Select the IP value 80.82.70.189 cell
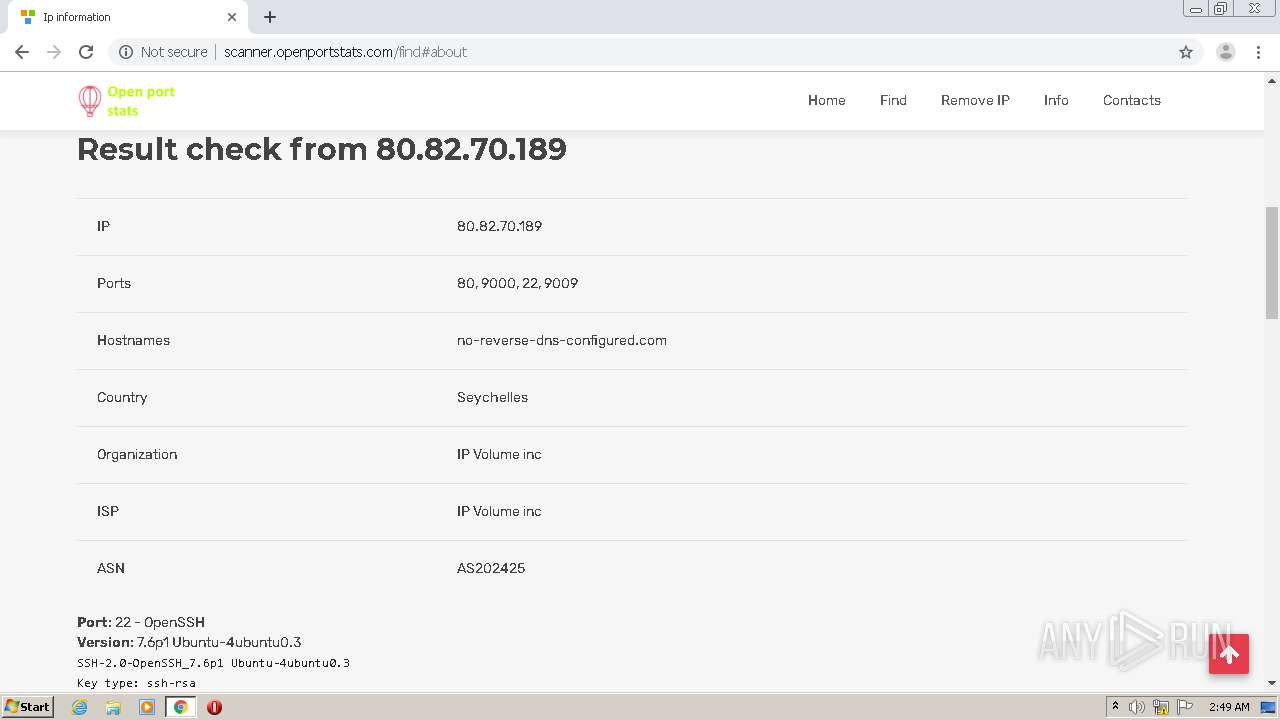Screen dimensions: 1280x720 499,226
